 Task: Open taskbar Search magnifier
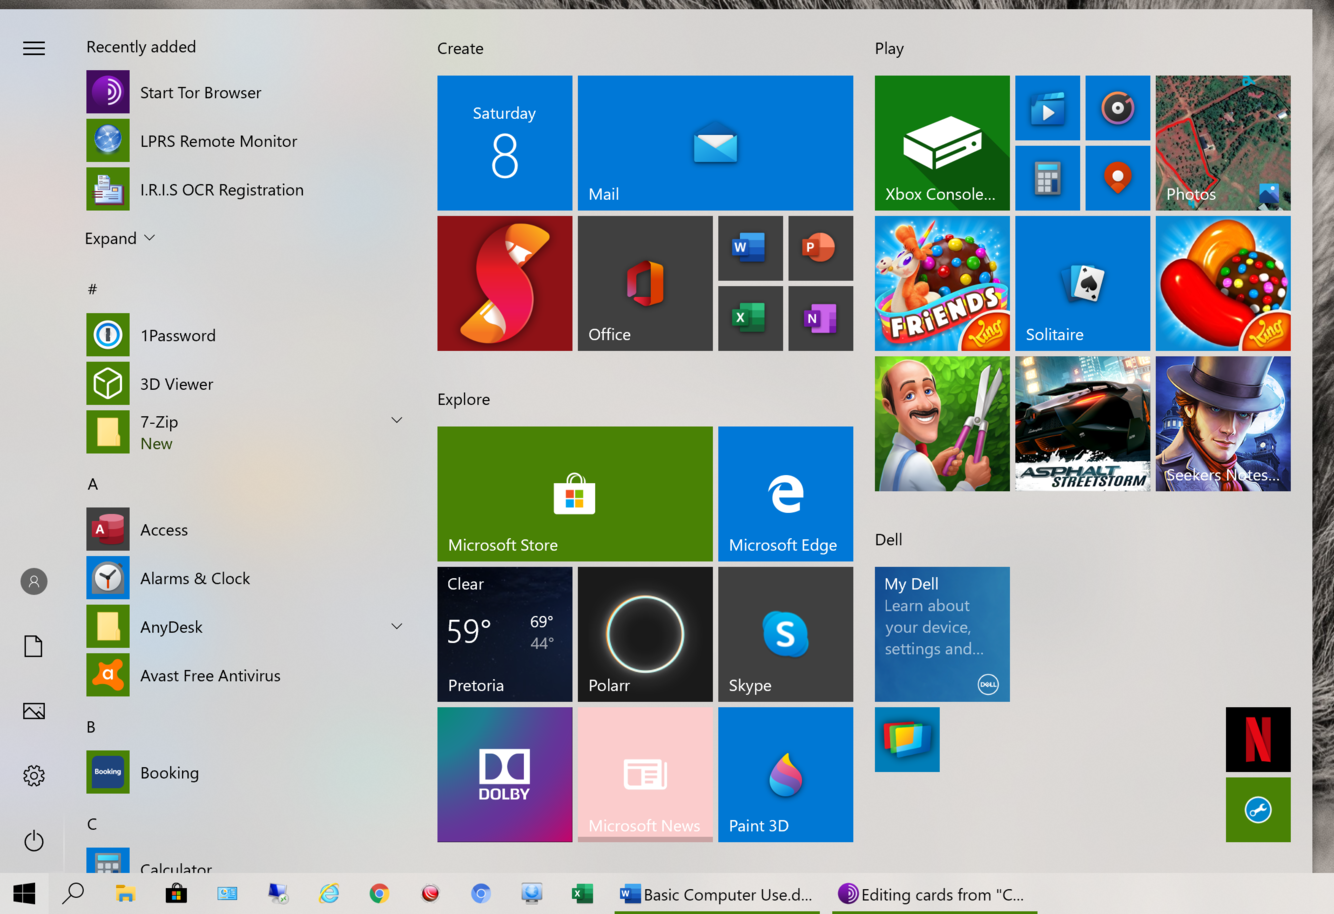(x=73, y=894)
